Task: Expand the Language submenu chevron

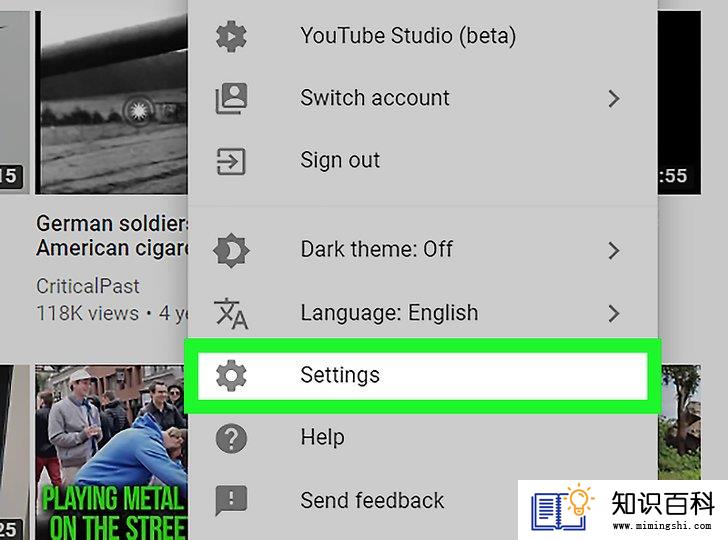Action: (614, 313)
